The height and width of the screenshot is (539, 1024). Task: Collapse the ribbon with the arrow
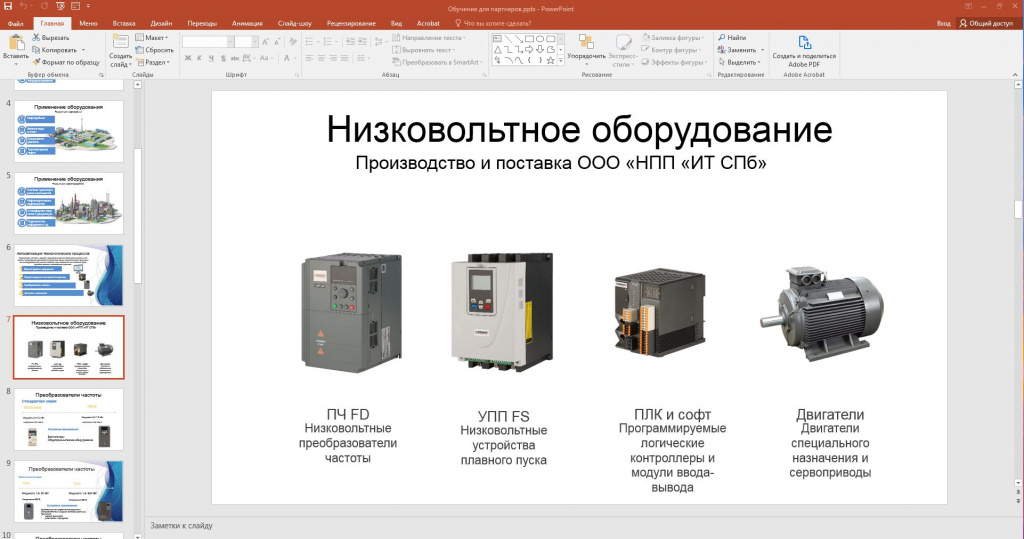pos(1016,74)
